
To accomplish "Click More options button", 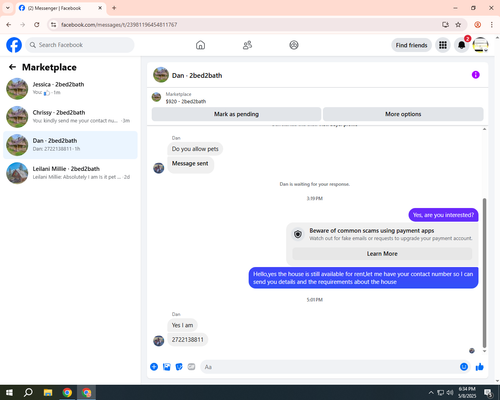I will click(x=403, y=114).
